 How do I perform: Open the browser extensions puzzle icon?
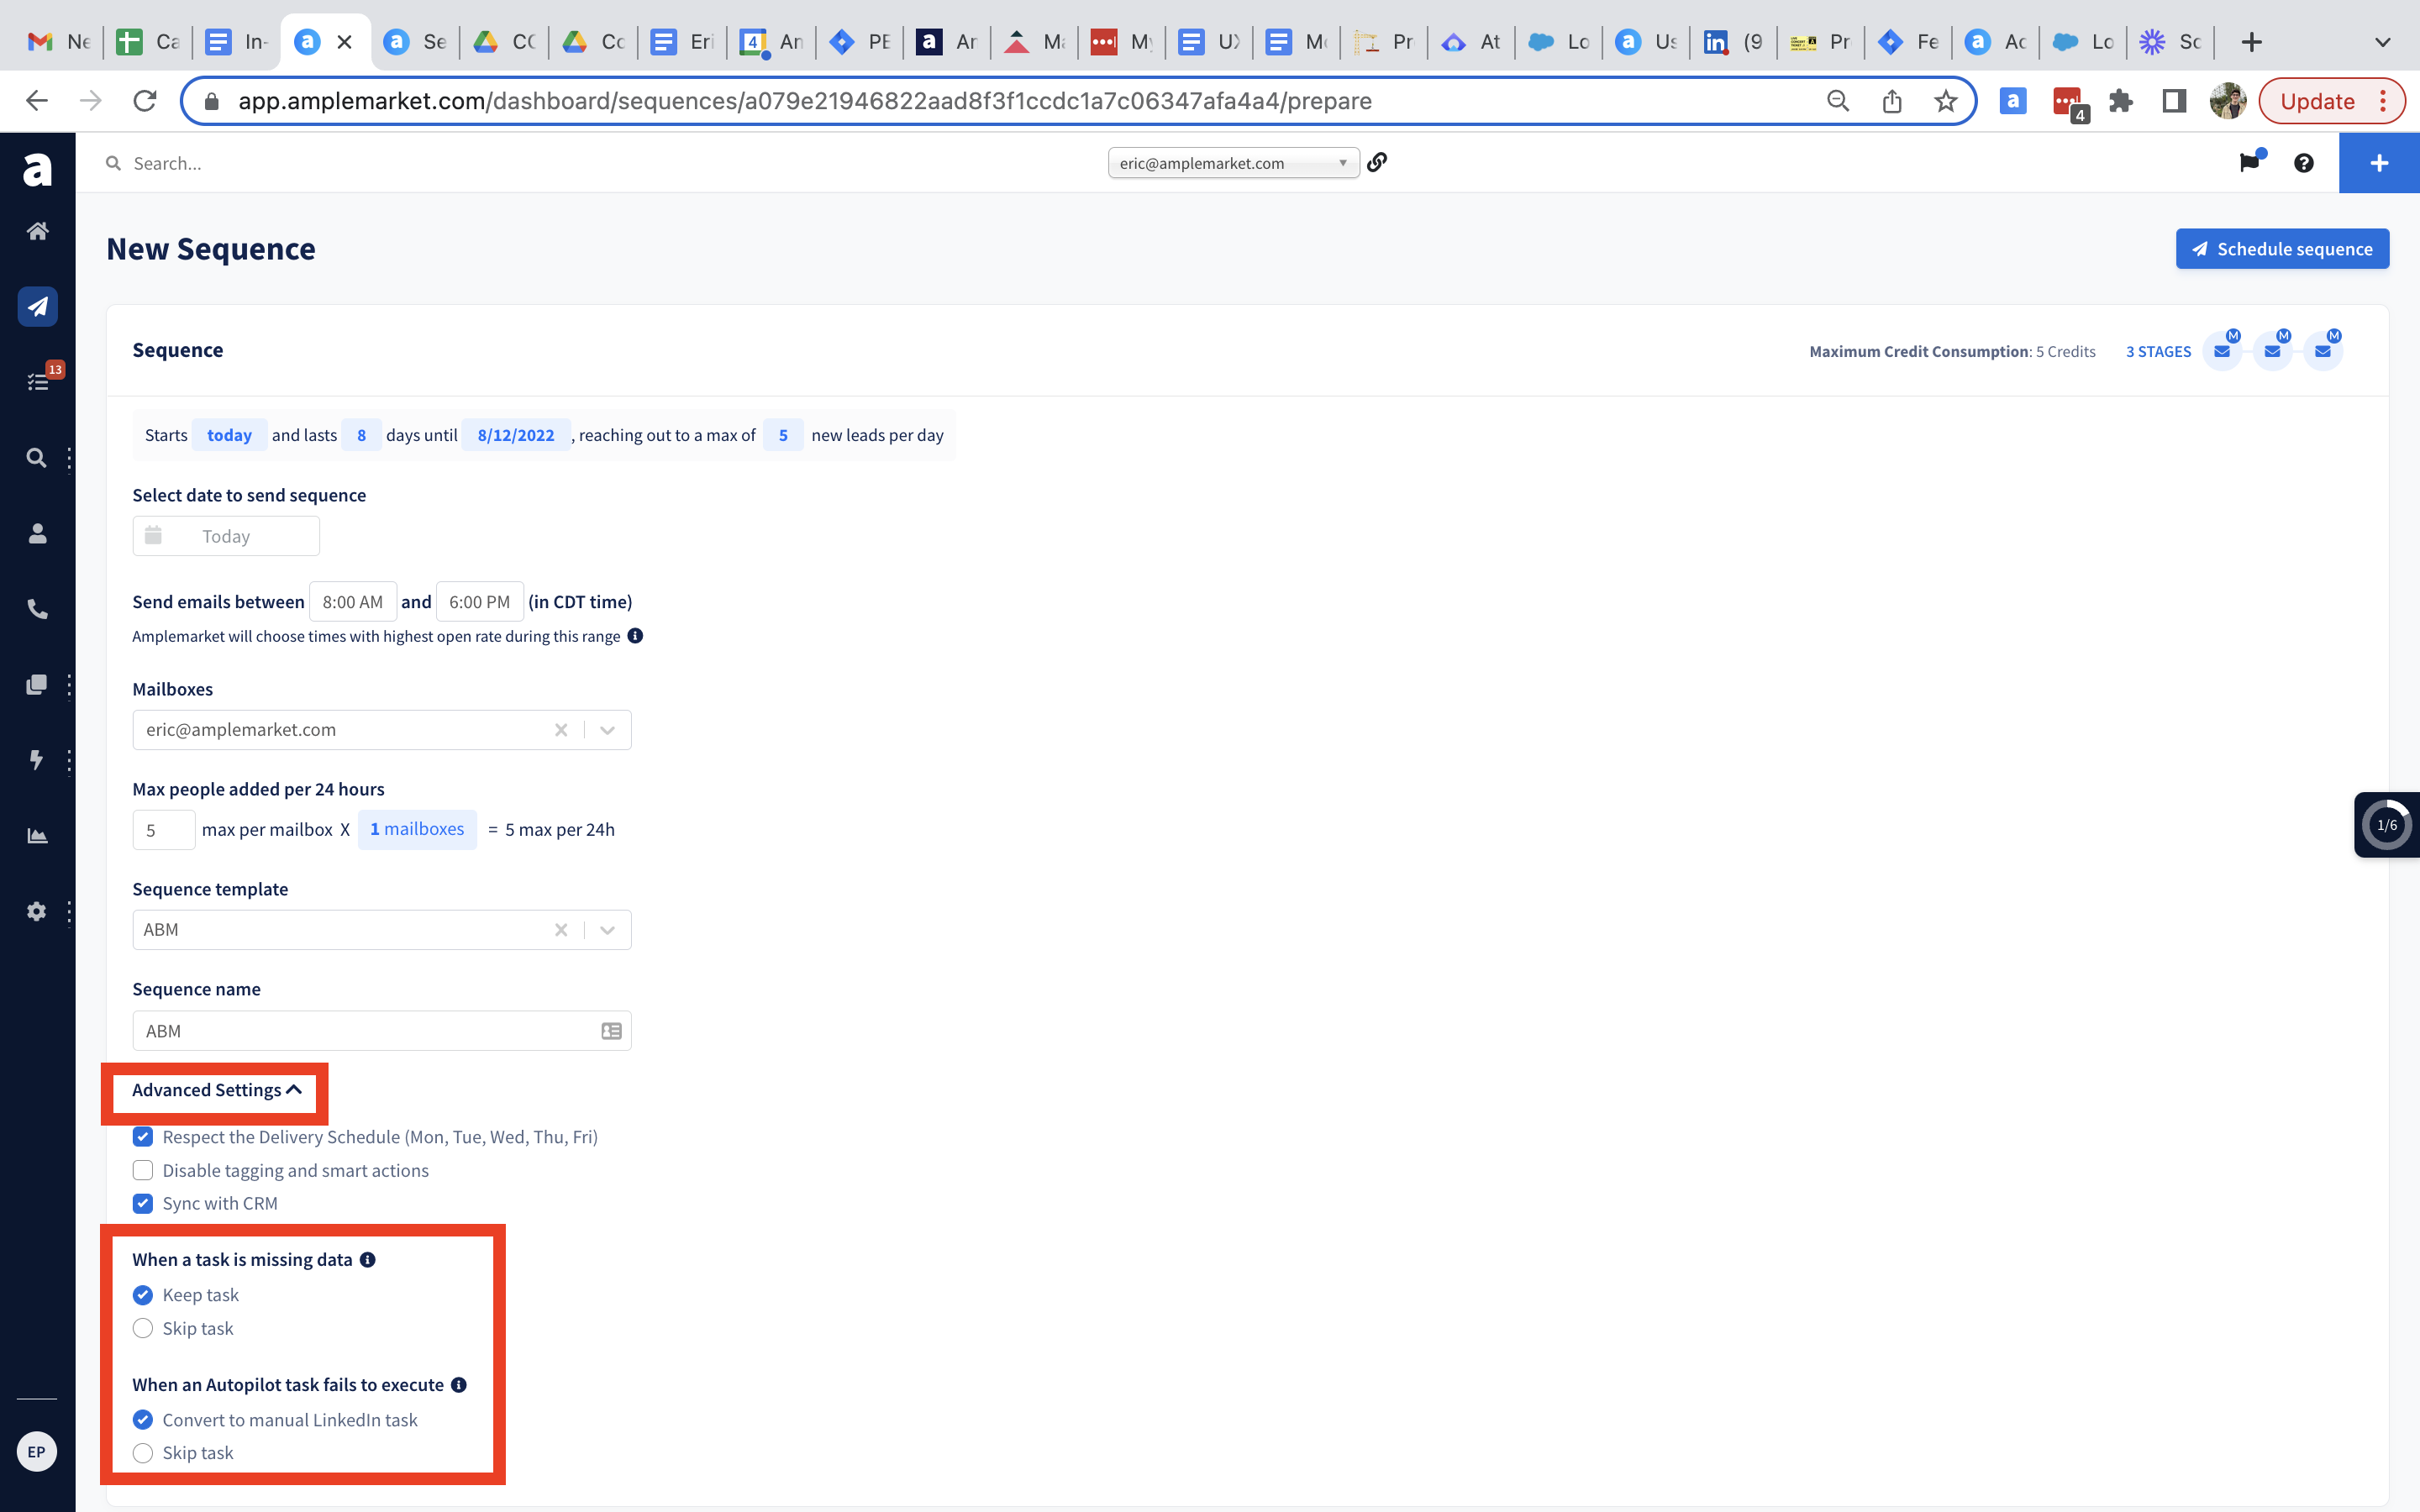pyautogui.click(x=2120, y=101)
